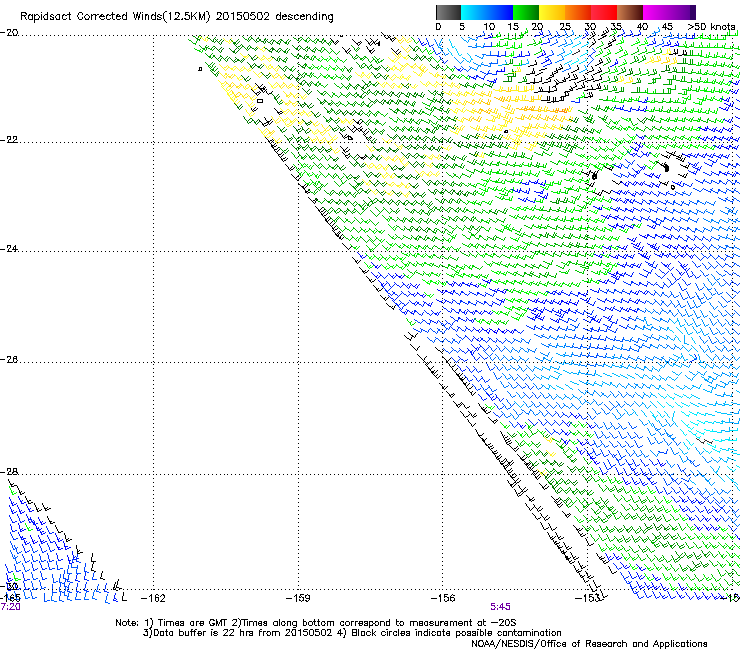Click the cyan 5-10 knots color segment

point(474,12)
